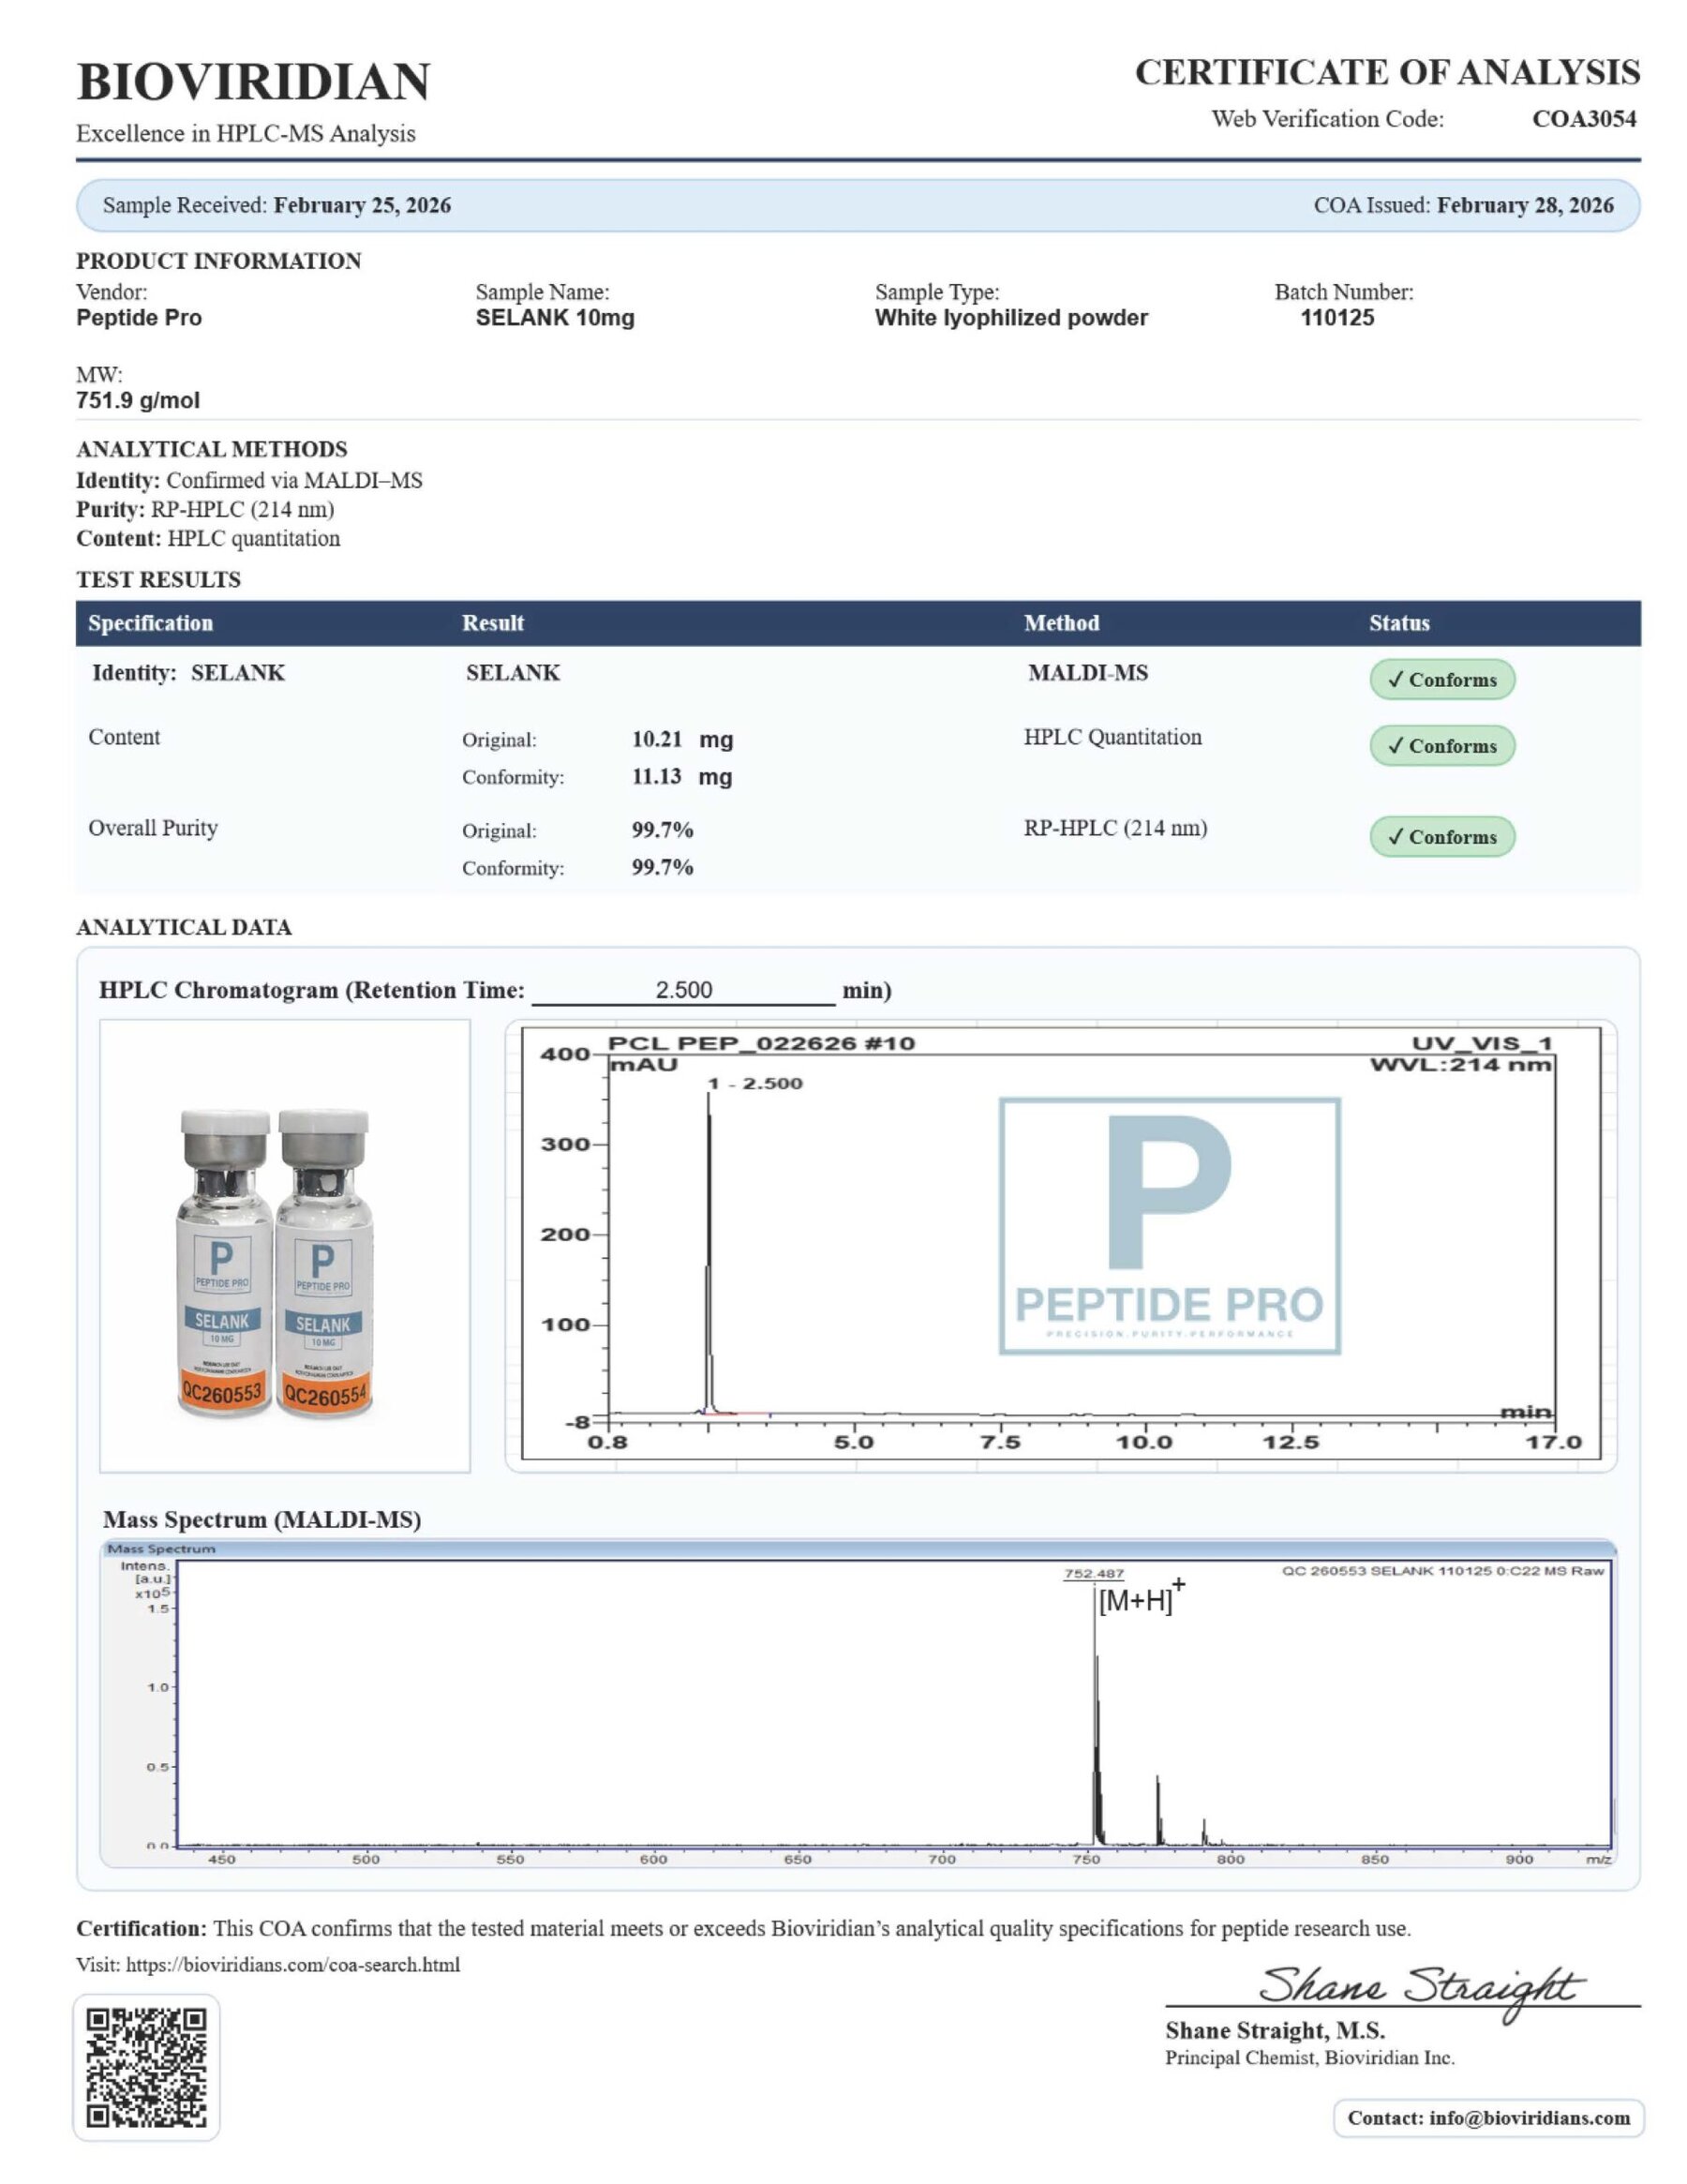Click MALDI-MS method cell in results table
This screenshot has height=2184, width=1687.
[1088, 673]
